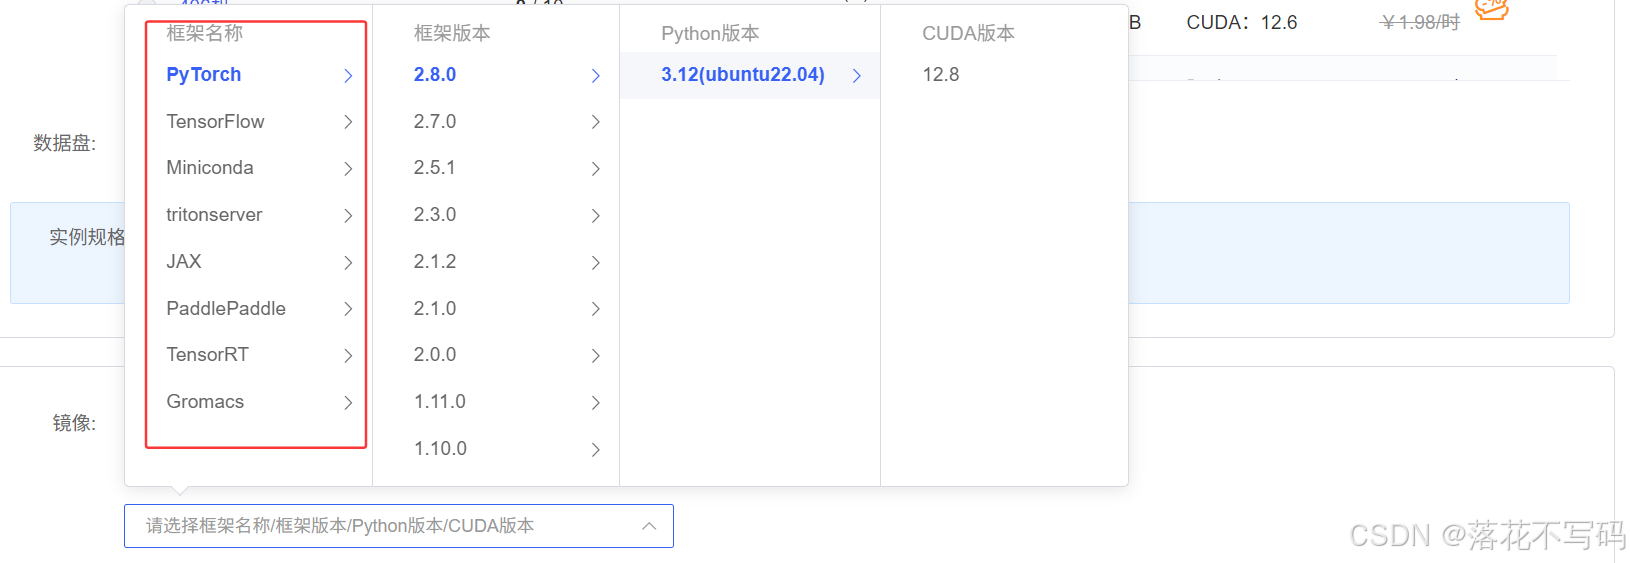Choose CUDA version 12.8
The width and height of the screenshot is (1630, 563).
941,75
